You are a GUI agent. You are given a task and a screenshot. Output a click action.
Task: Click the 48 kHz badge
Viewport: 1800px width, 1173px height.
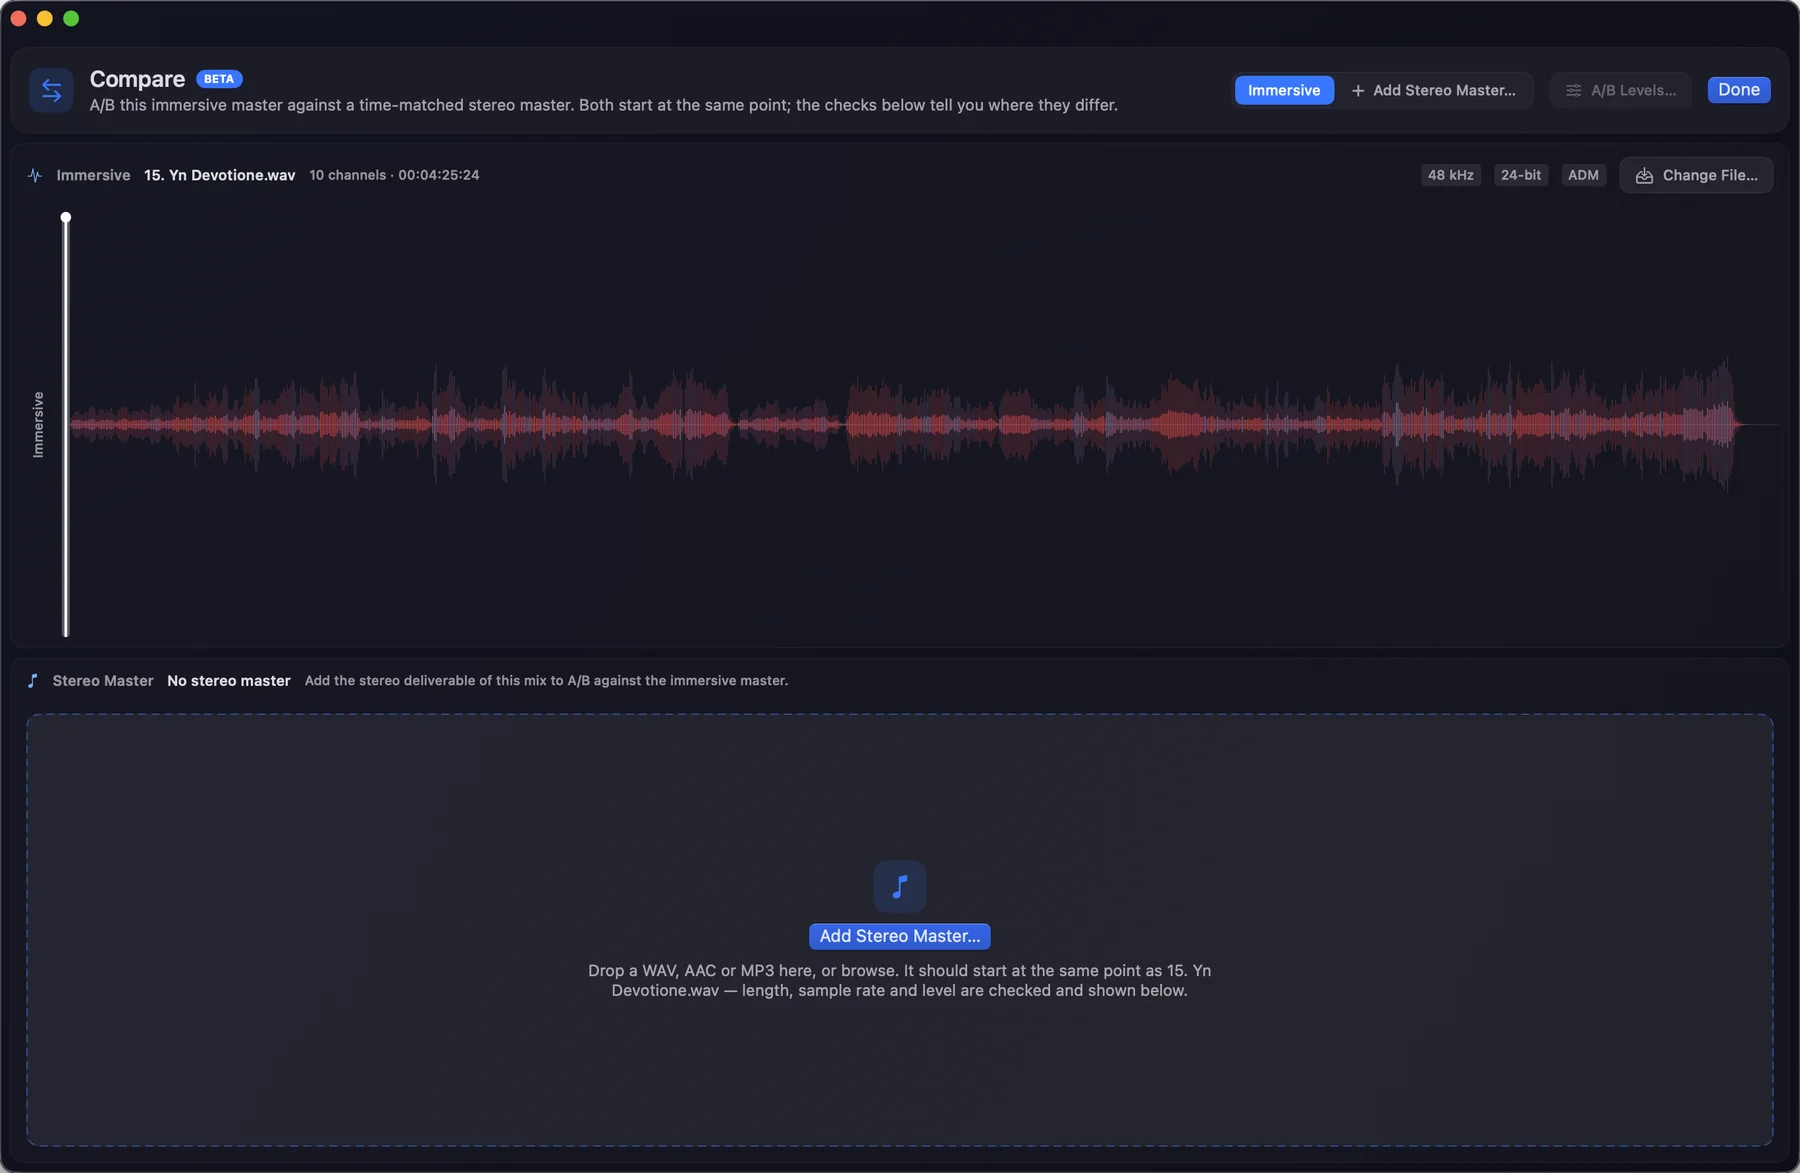pos(1451,175)
